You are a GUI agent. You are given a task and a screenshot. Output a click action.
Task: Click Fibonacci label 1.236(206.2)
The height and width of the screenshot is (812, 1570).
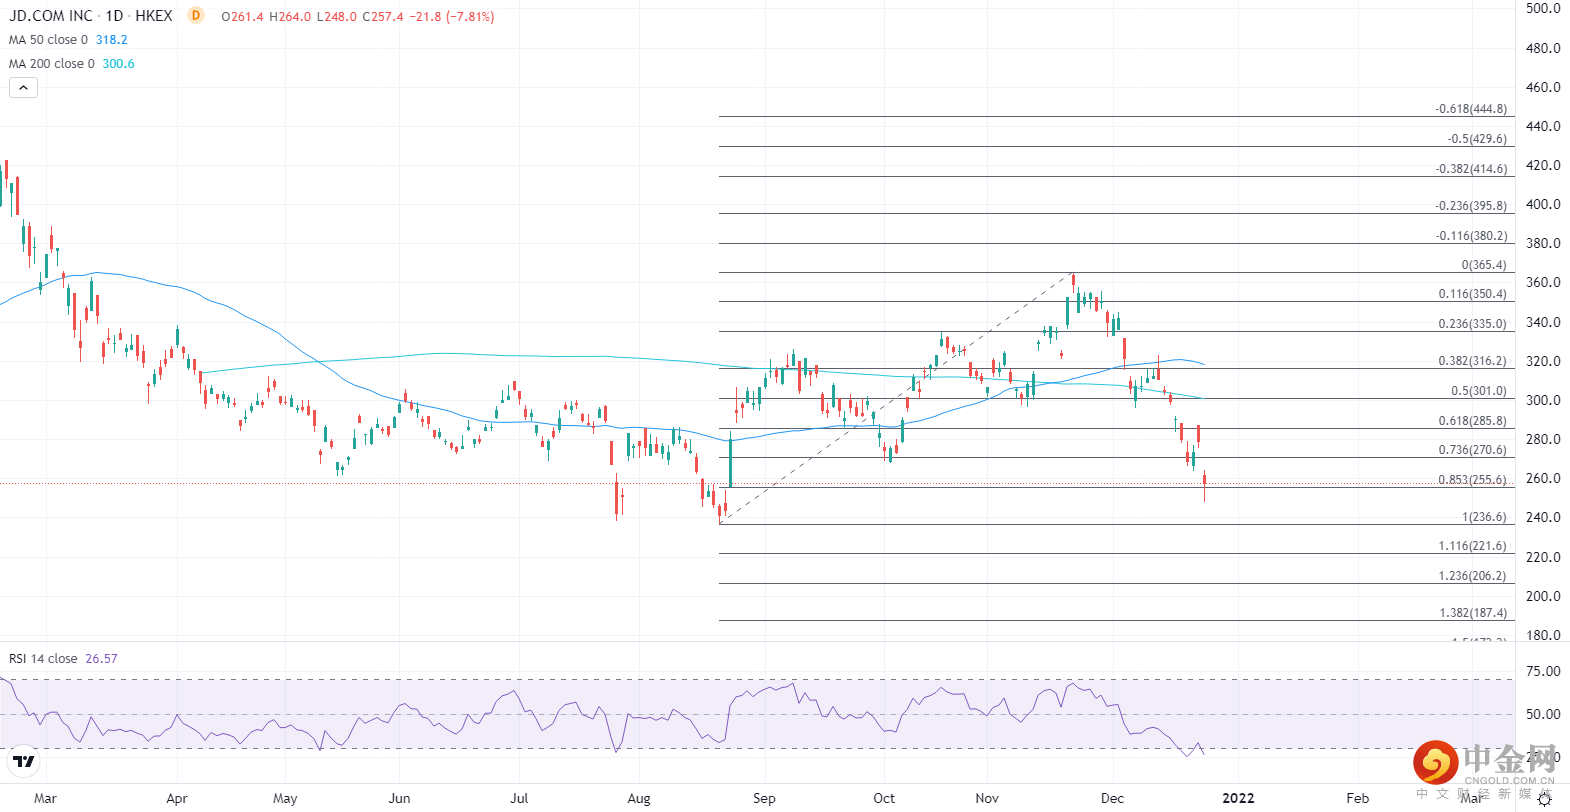point(1473,576)
